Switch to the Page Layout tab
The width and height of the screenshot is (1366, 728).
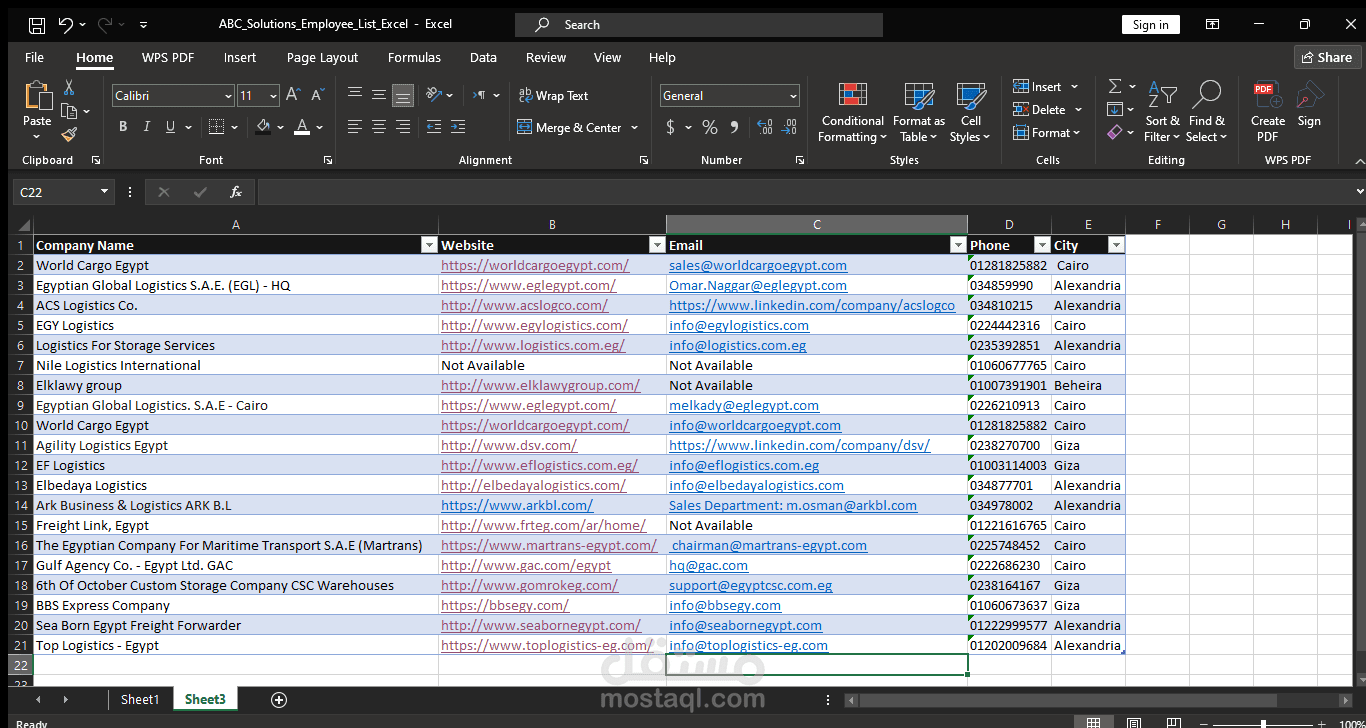tap(322, 57)
